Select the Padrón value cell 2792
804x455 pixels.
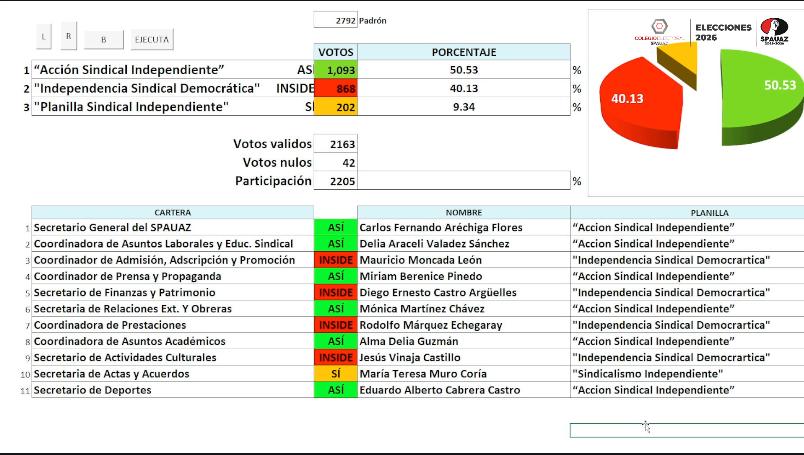click(335, 21)
